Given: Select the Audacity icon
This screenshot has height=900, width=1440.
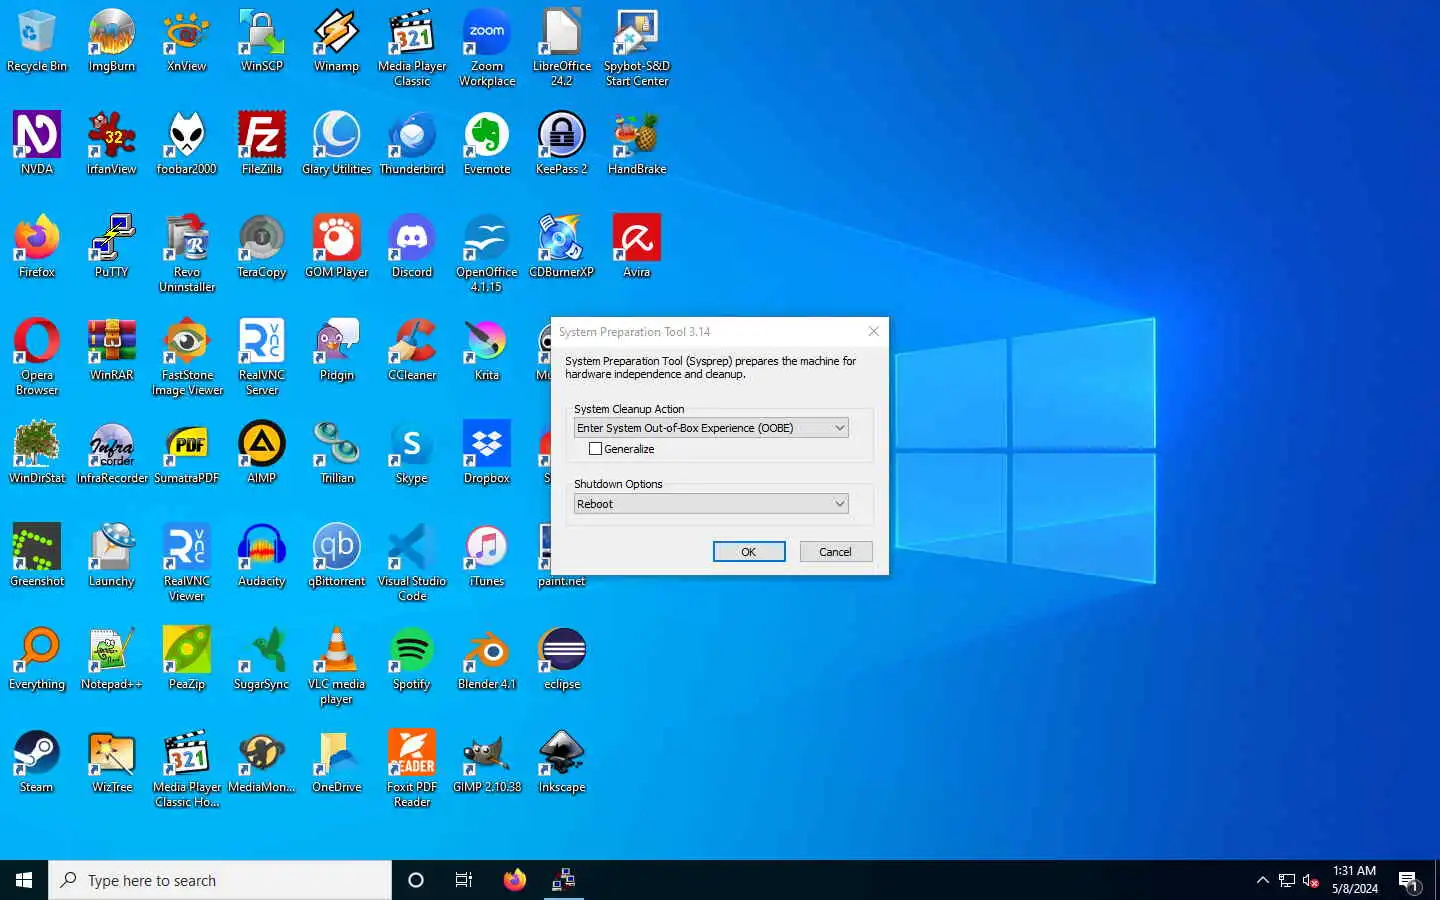Looking at the screenshot, I should coord(262,557).
